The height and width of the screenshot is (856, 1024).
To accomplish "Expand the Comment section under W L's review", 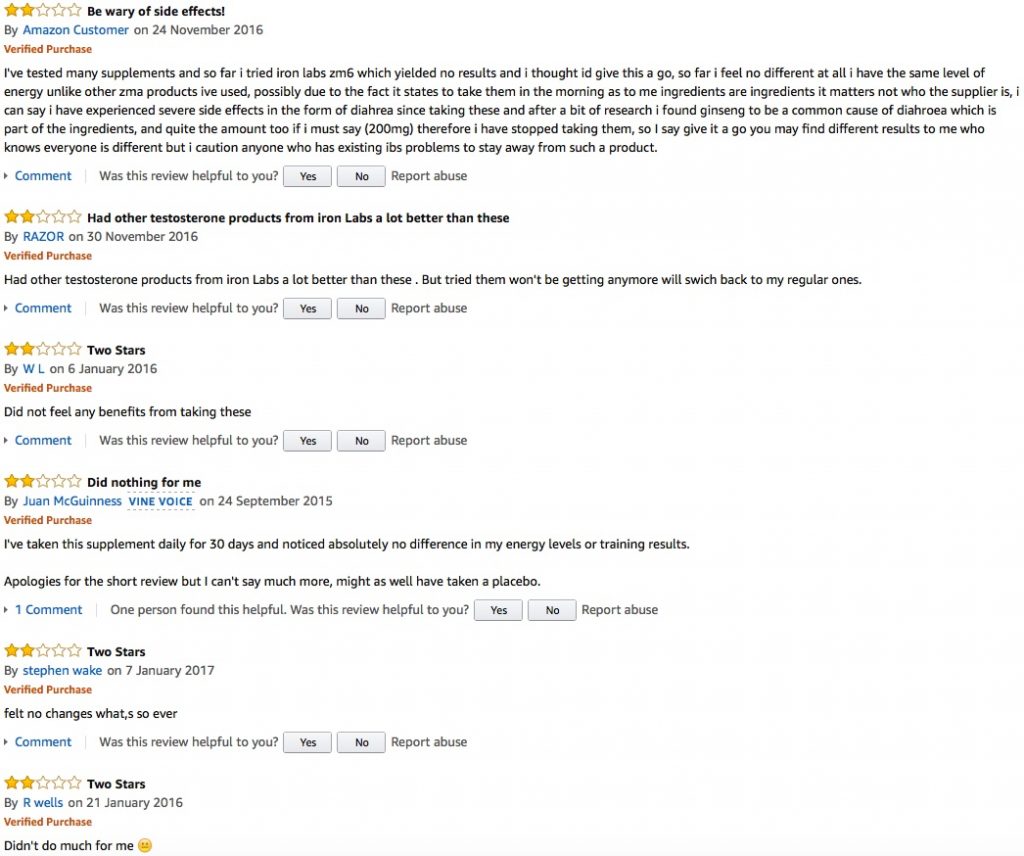I will point(43,439).
